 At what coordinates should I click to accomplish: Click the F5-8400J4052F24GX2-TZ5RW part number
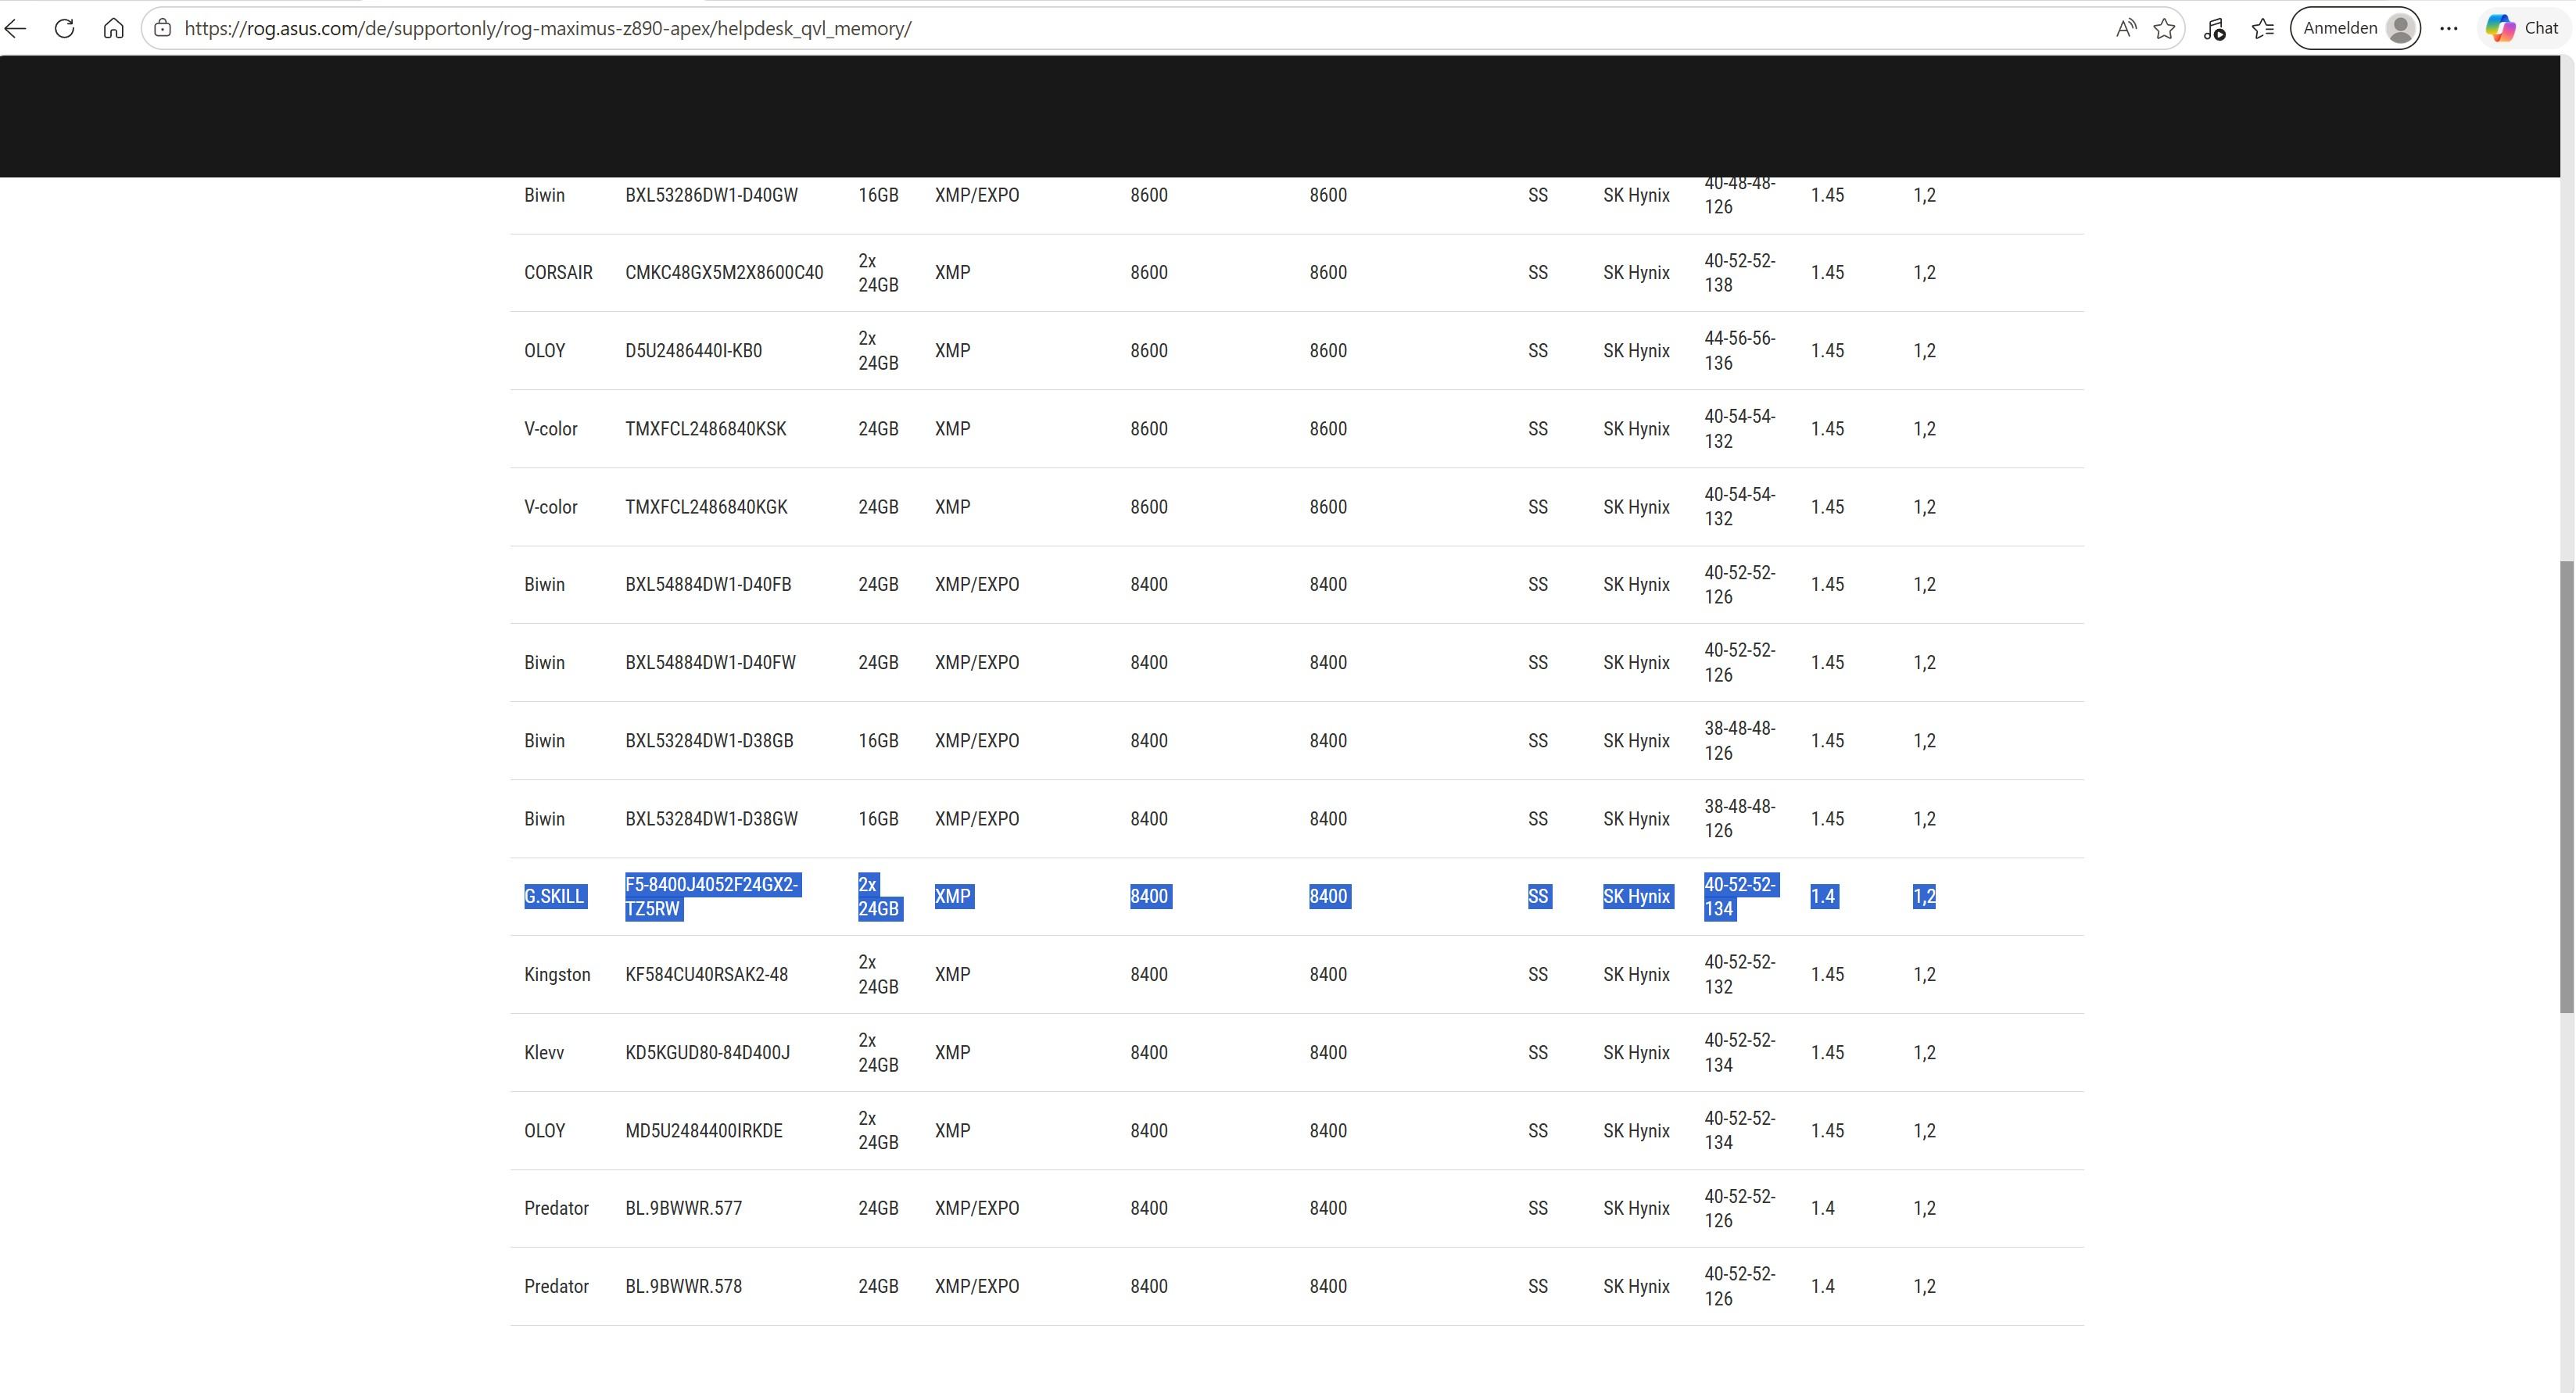coord(711,896)
